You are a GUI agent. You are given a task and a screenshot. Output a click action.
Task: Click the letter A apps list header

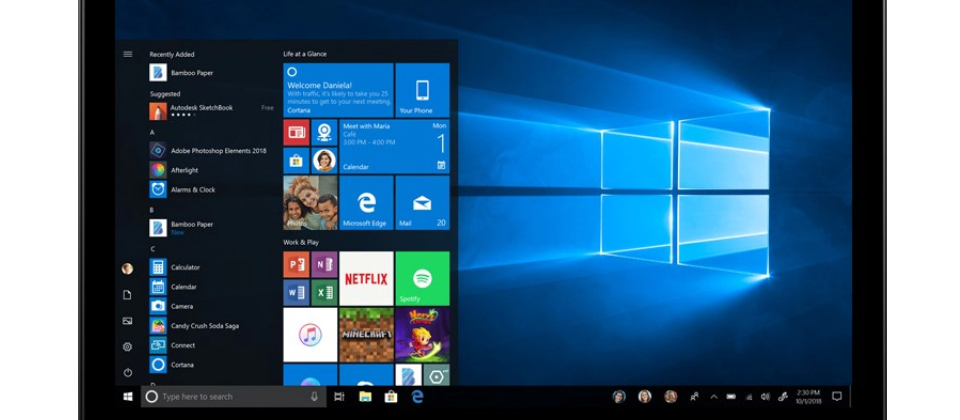152,132
